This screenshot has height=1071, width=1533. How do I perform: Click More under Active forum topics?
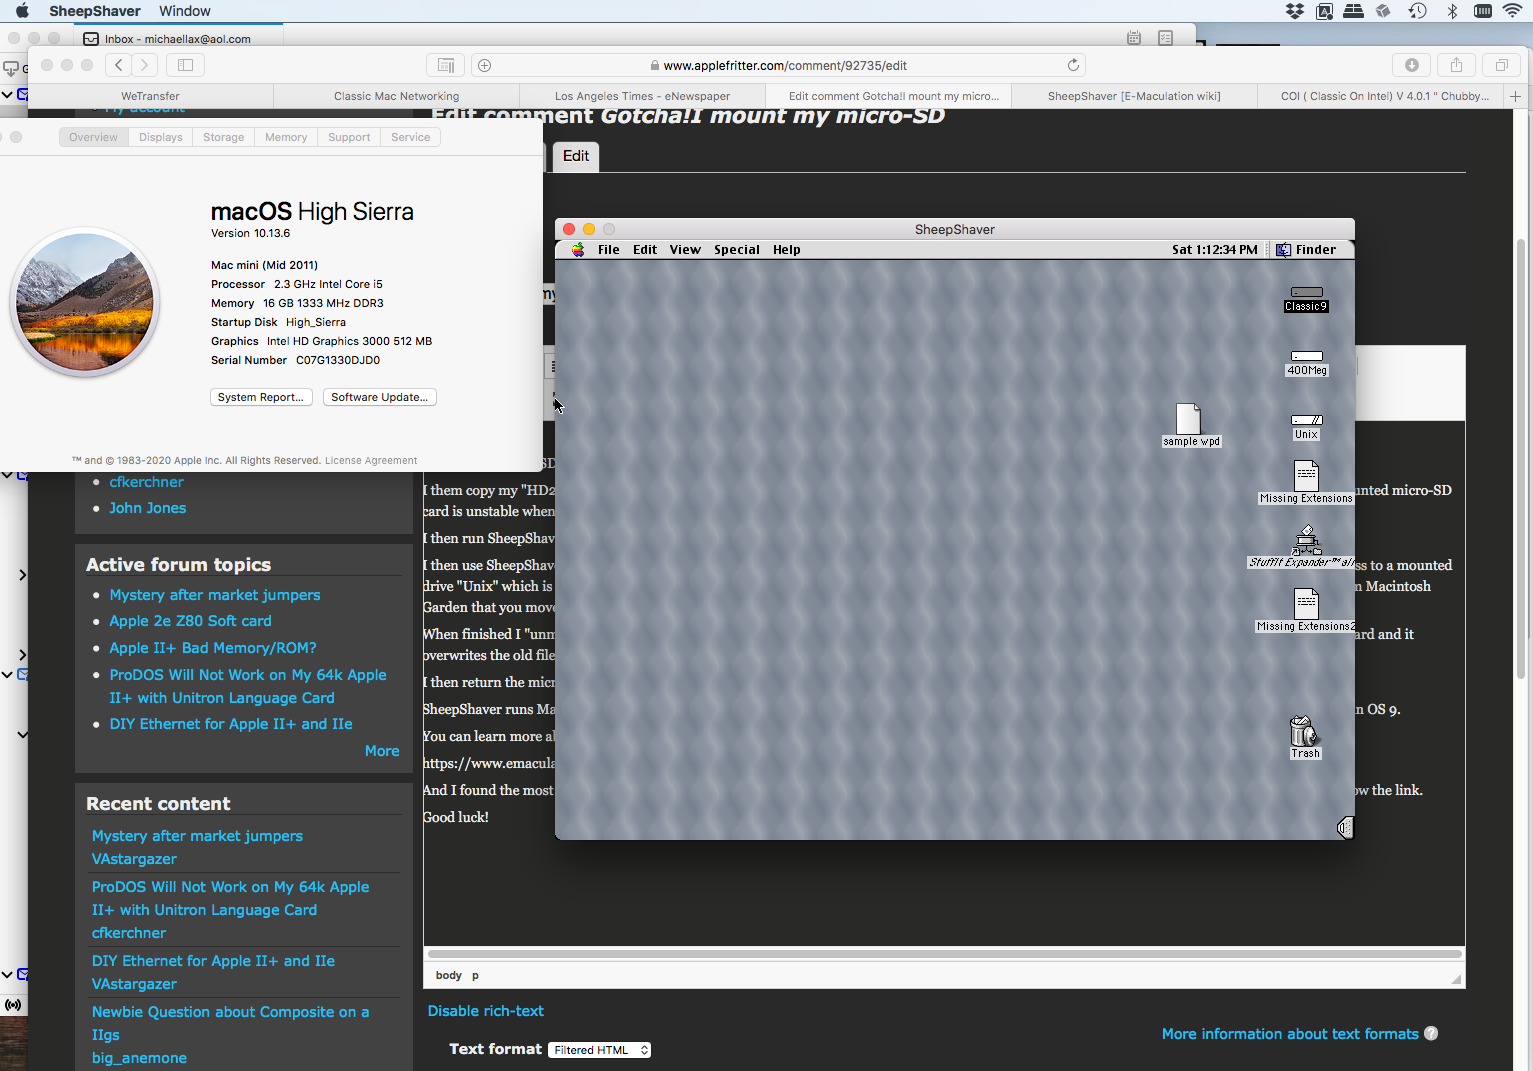coord(382,751)
